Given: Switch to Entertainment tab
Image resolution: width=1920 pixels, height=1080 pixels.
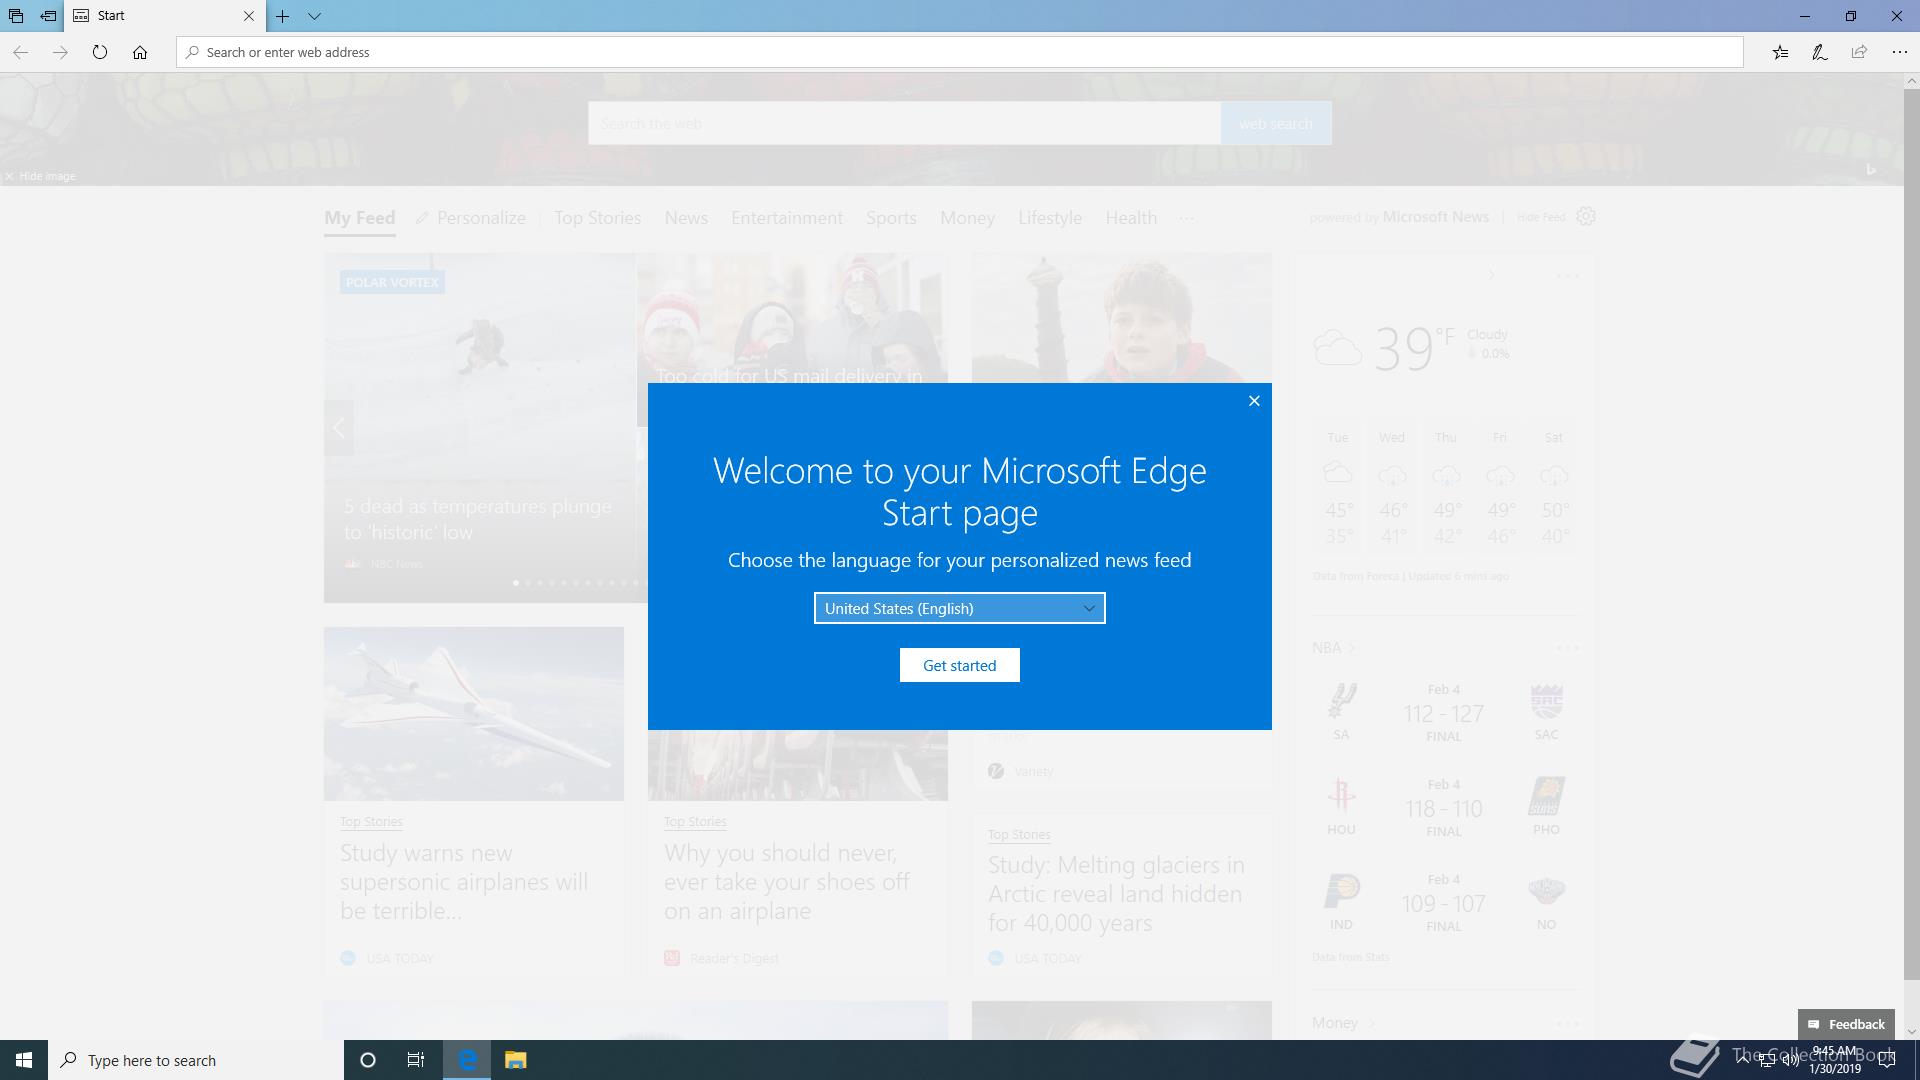Looking at the screenshot, I should point(787,218).
